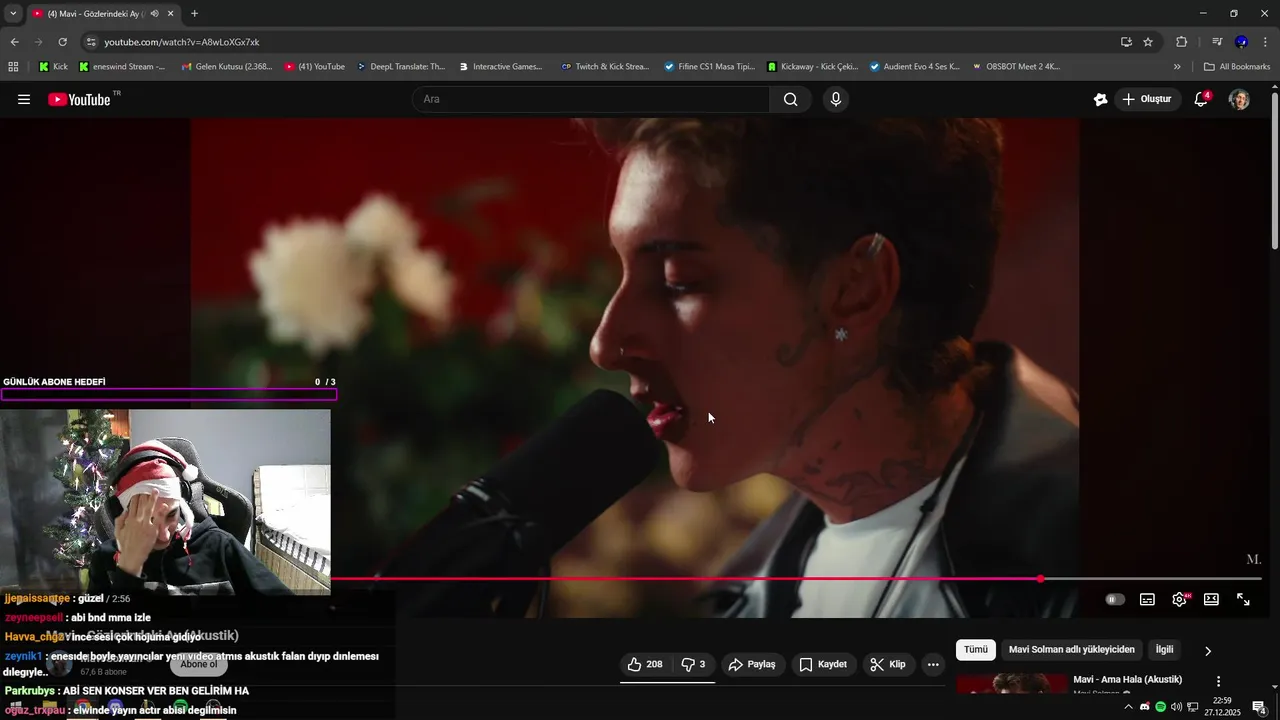Switch player to theater mode

(1211, 599)
